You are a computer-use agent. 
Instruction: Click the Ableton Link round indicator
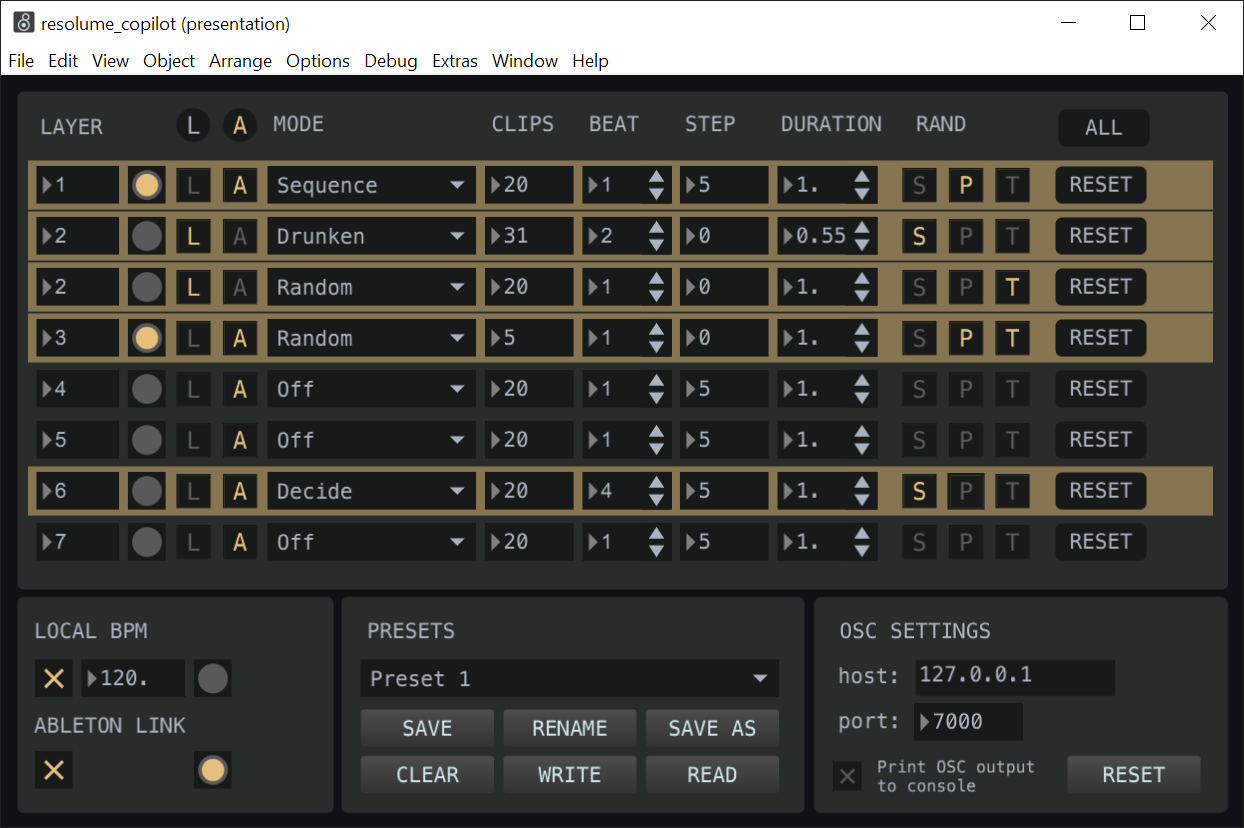coord(213,770)
